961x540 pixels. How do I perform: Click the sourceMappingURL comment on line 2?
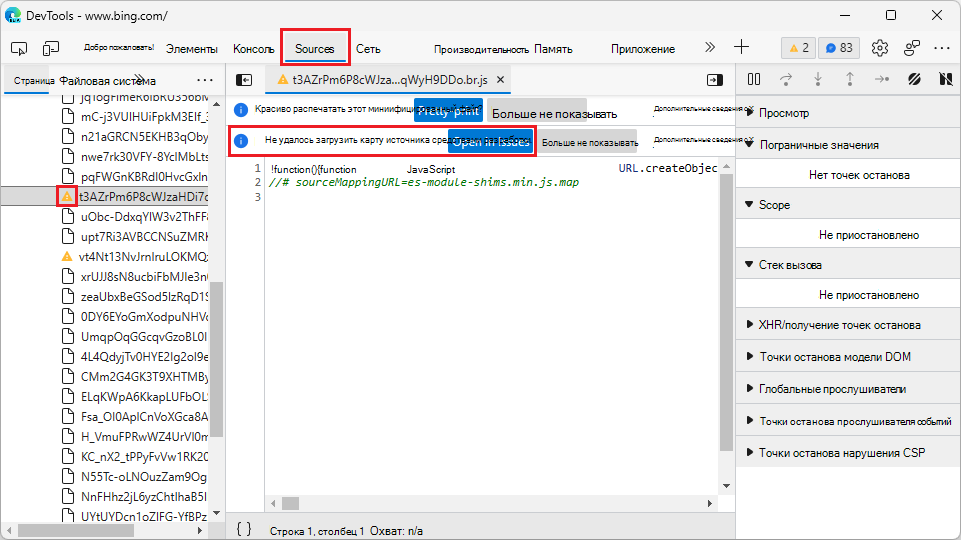424,182
